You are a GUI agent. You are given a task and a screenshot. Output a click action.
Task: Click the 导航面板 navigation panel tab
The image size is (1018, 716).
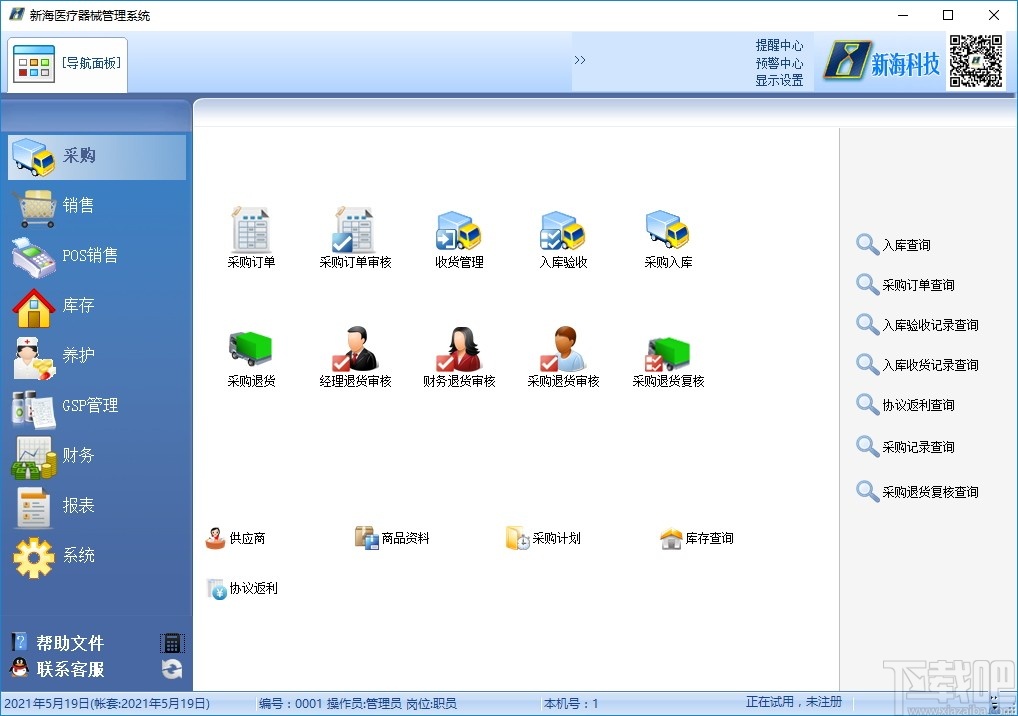tap(68, 64)
